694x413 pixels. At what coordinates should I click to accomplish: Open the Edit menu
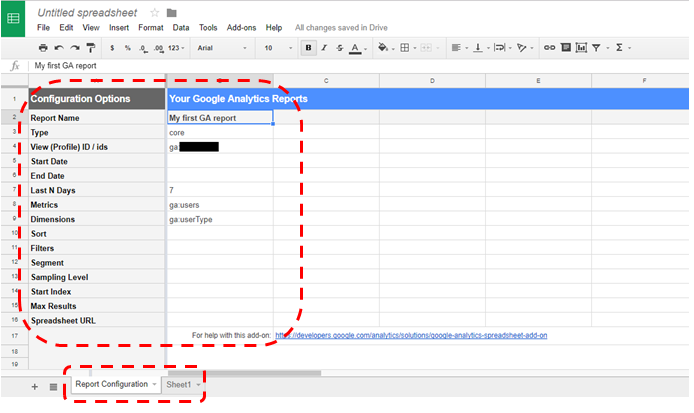tap(66, 27)
